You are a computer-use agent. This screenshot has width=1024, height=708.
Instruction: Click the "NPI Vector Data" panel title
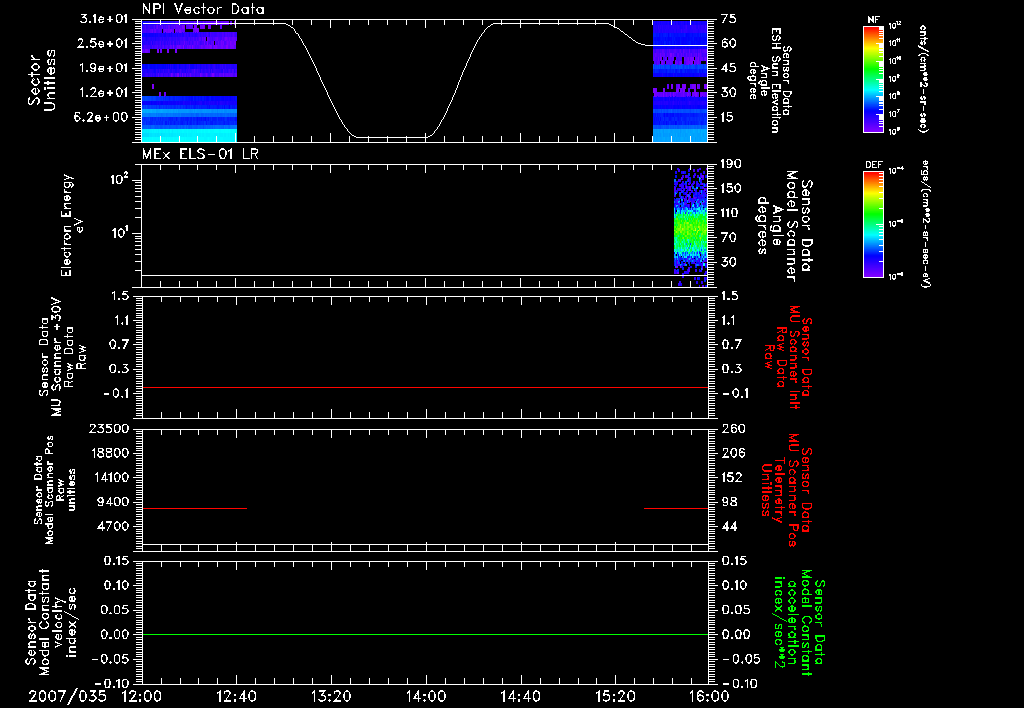[203, 9]
